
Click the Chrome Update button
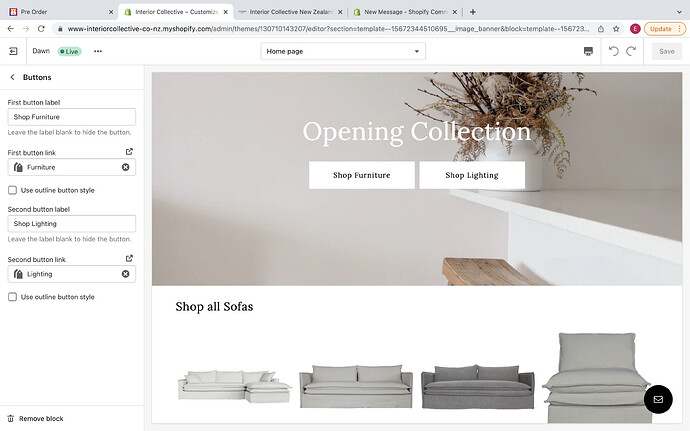pyautogui.click(x=665, y=29)
